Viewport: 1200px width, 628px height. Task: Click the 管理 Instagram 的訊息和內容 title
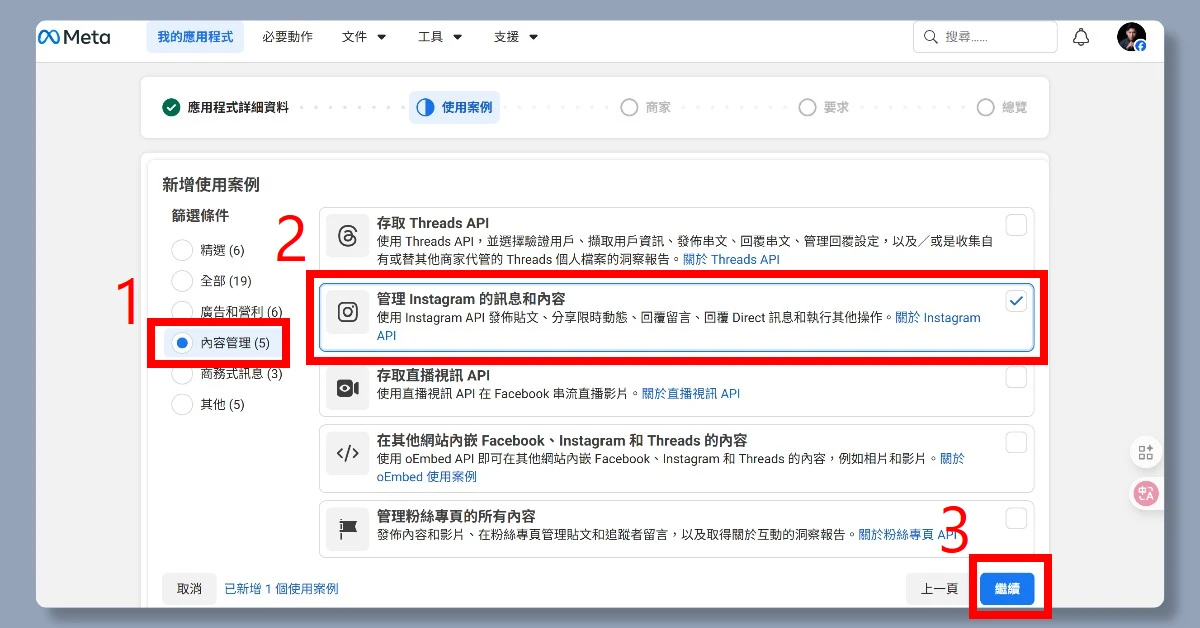coord(471,299)
